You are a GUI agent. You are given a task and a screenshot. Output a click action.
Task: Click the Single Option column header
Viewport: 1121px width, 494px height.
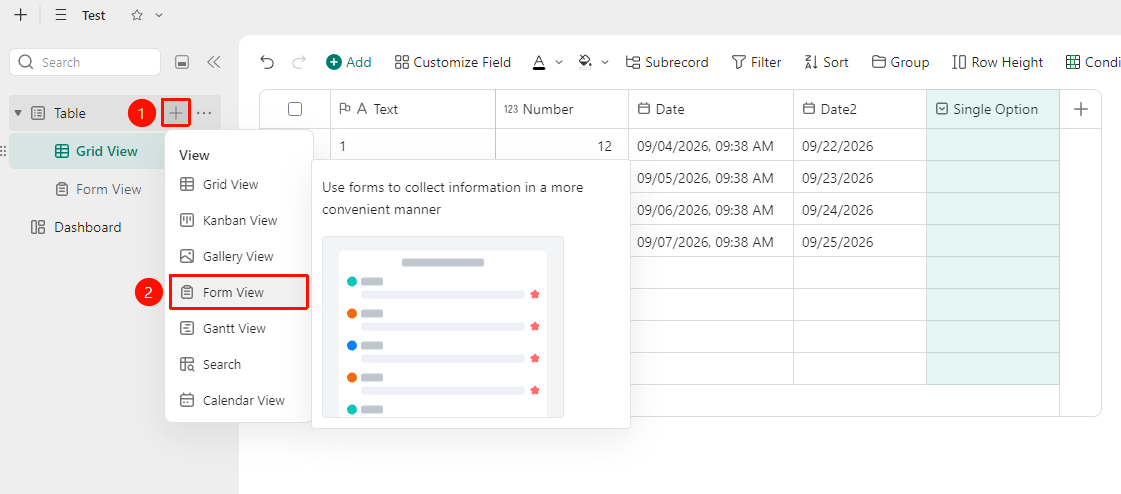click(993, 109)
